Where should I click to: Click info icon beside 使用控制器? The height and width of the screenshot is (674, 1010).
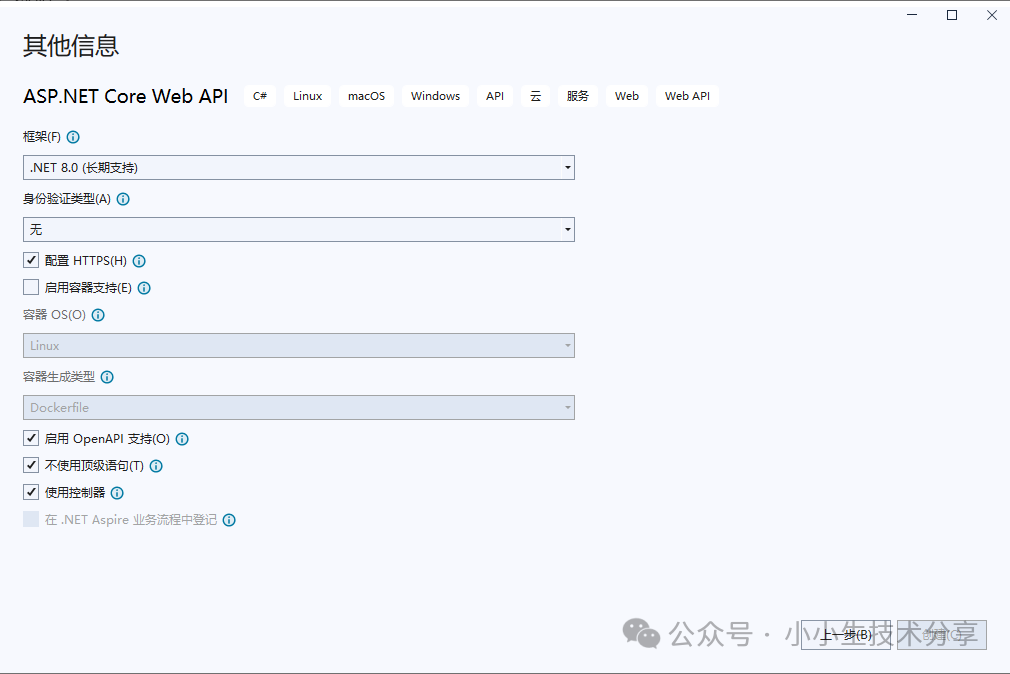[117, 493]
